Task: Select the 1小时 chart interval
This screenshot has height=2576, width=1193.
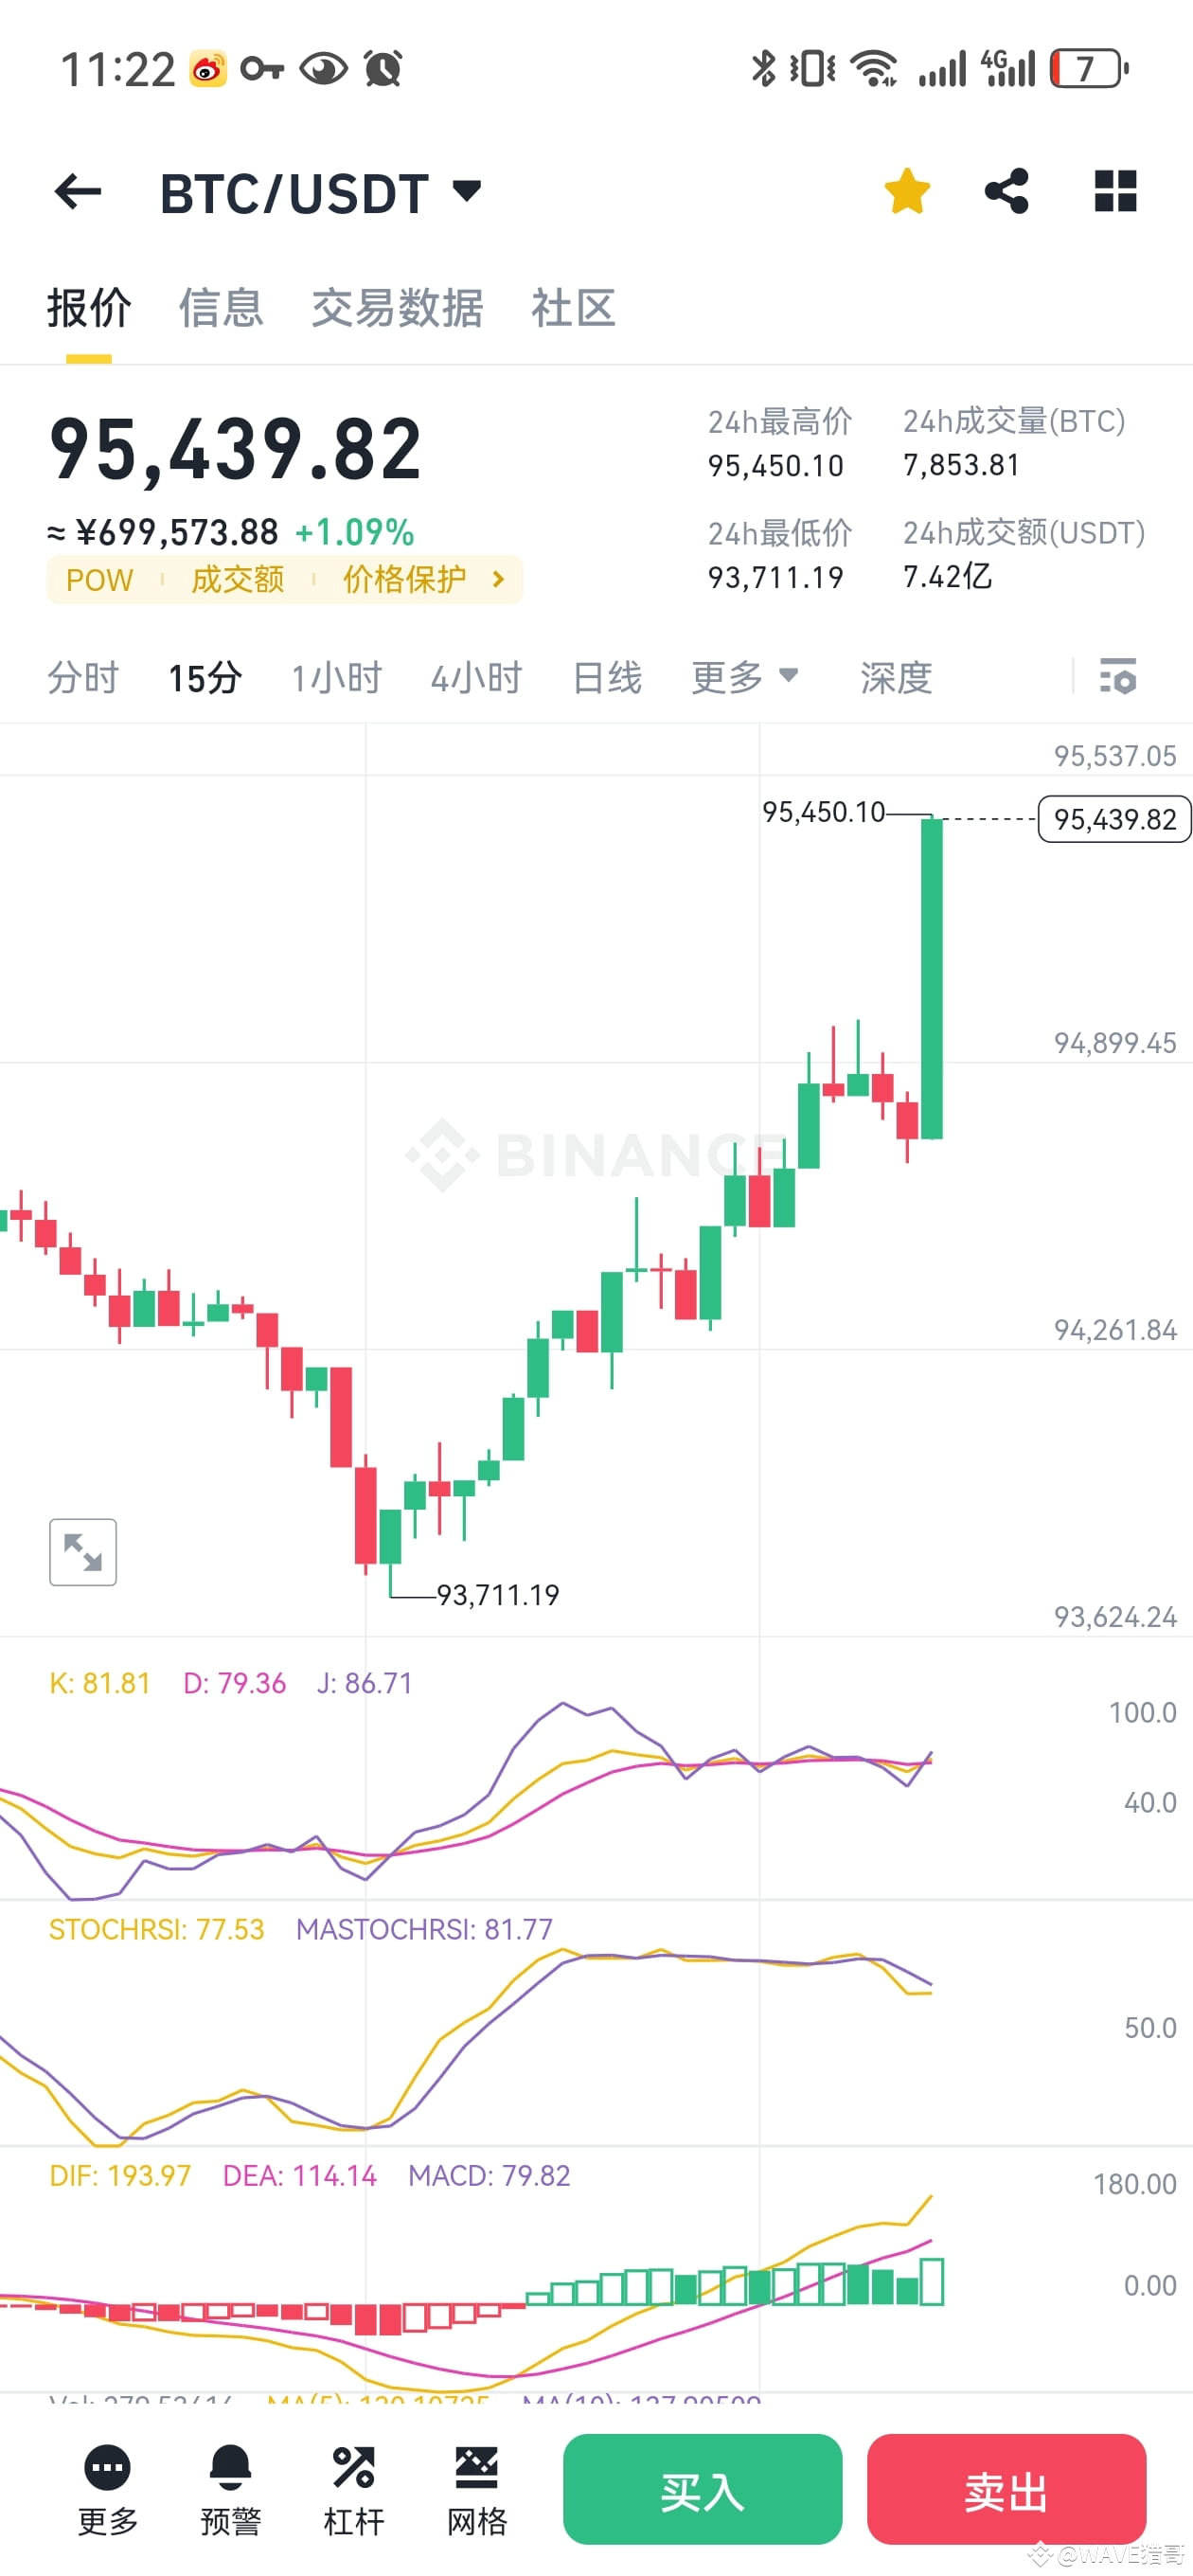Action: [x=337, y=678]
